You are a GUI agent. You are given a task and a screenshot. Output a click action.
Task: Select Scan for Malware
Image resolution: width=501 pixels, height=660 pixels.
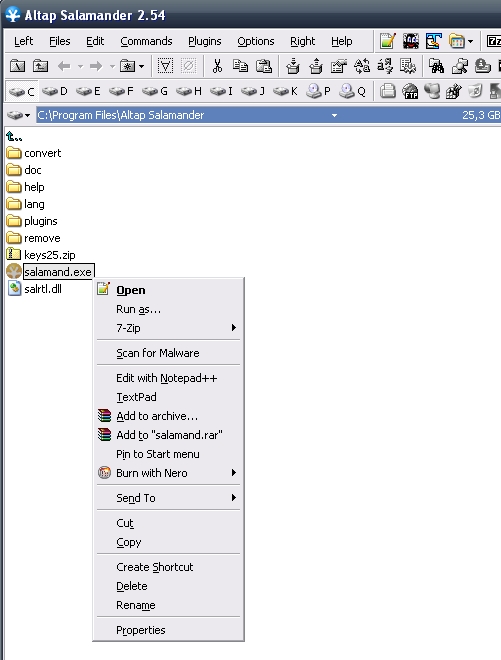pyautogui.click(x=168, y=353)
